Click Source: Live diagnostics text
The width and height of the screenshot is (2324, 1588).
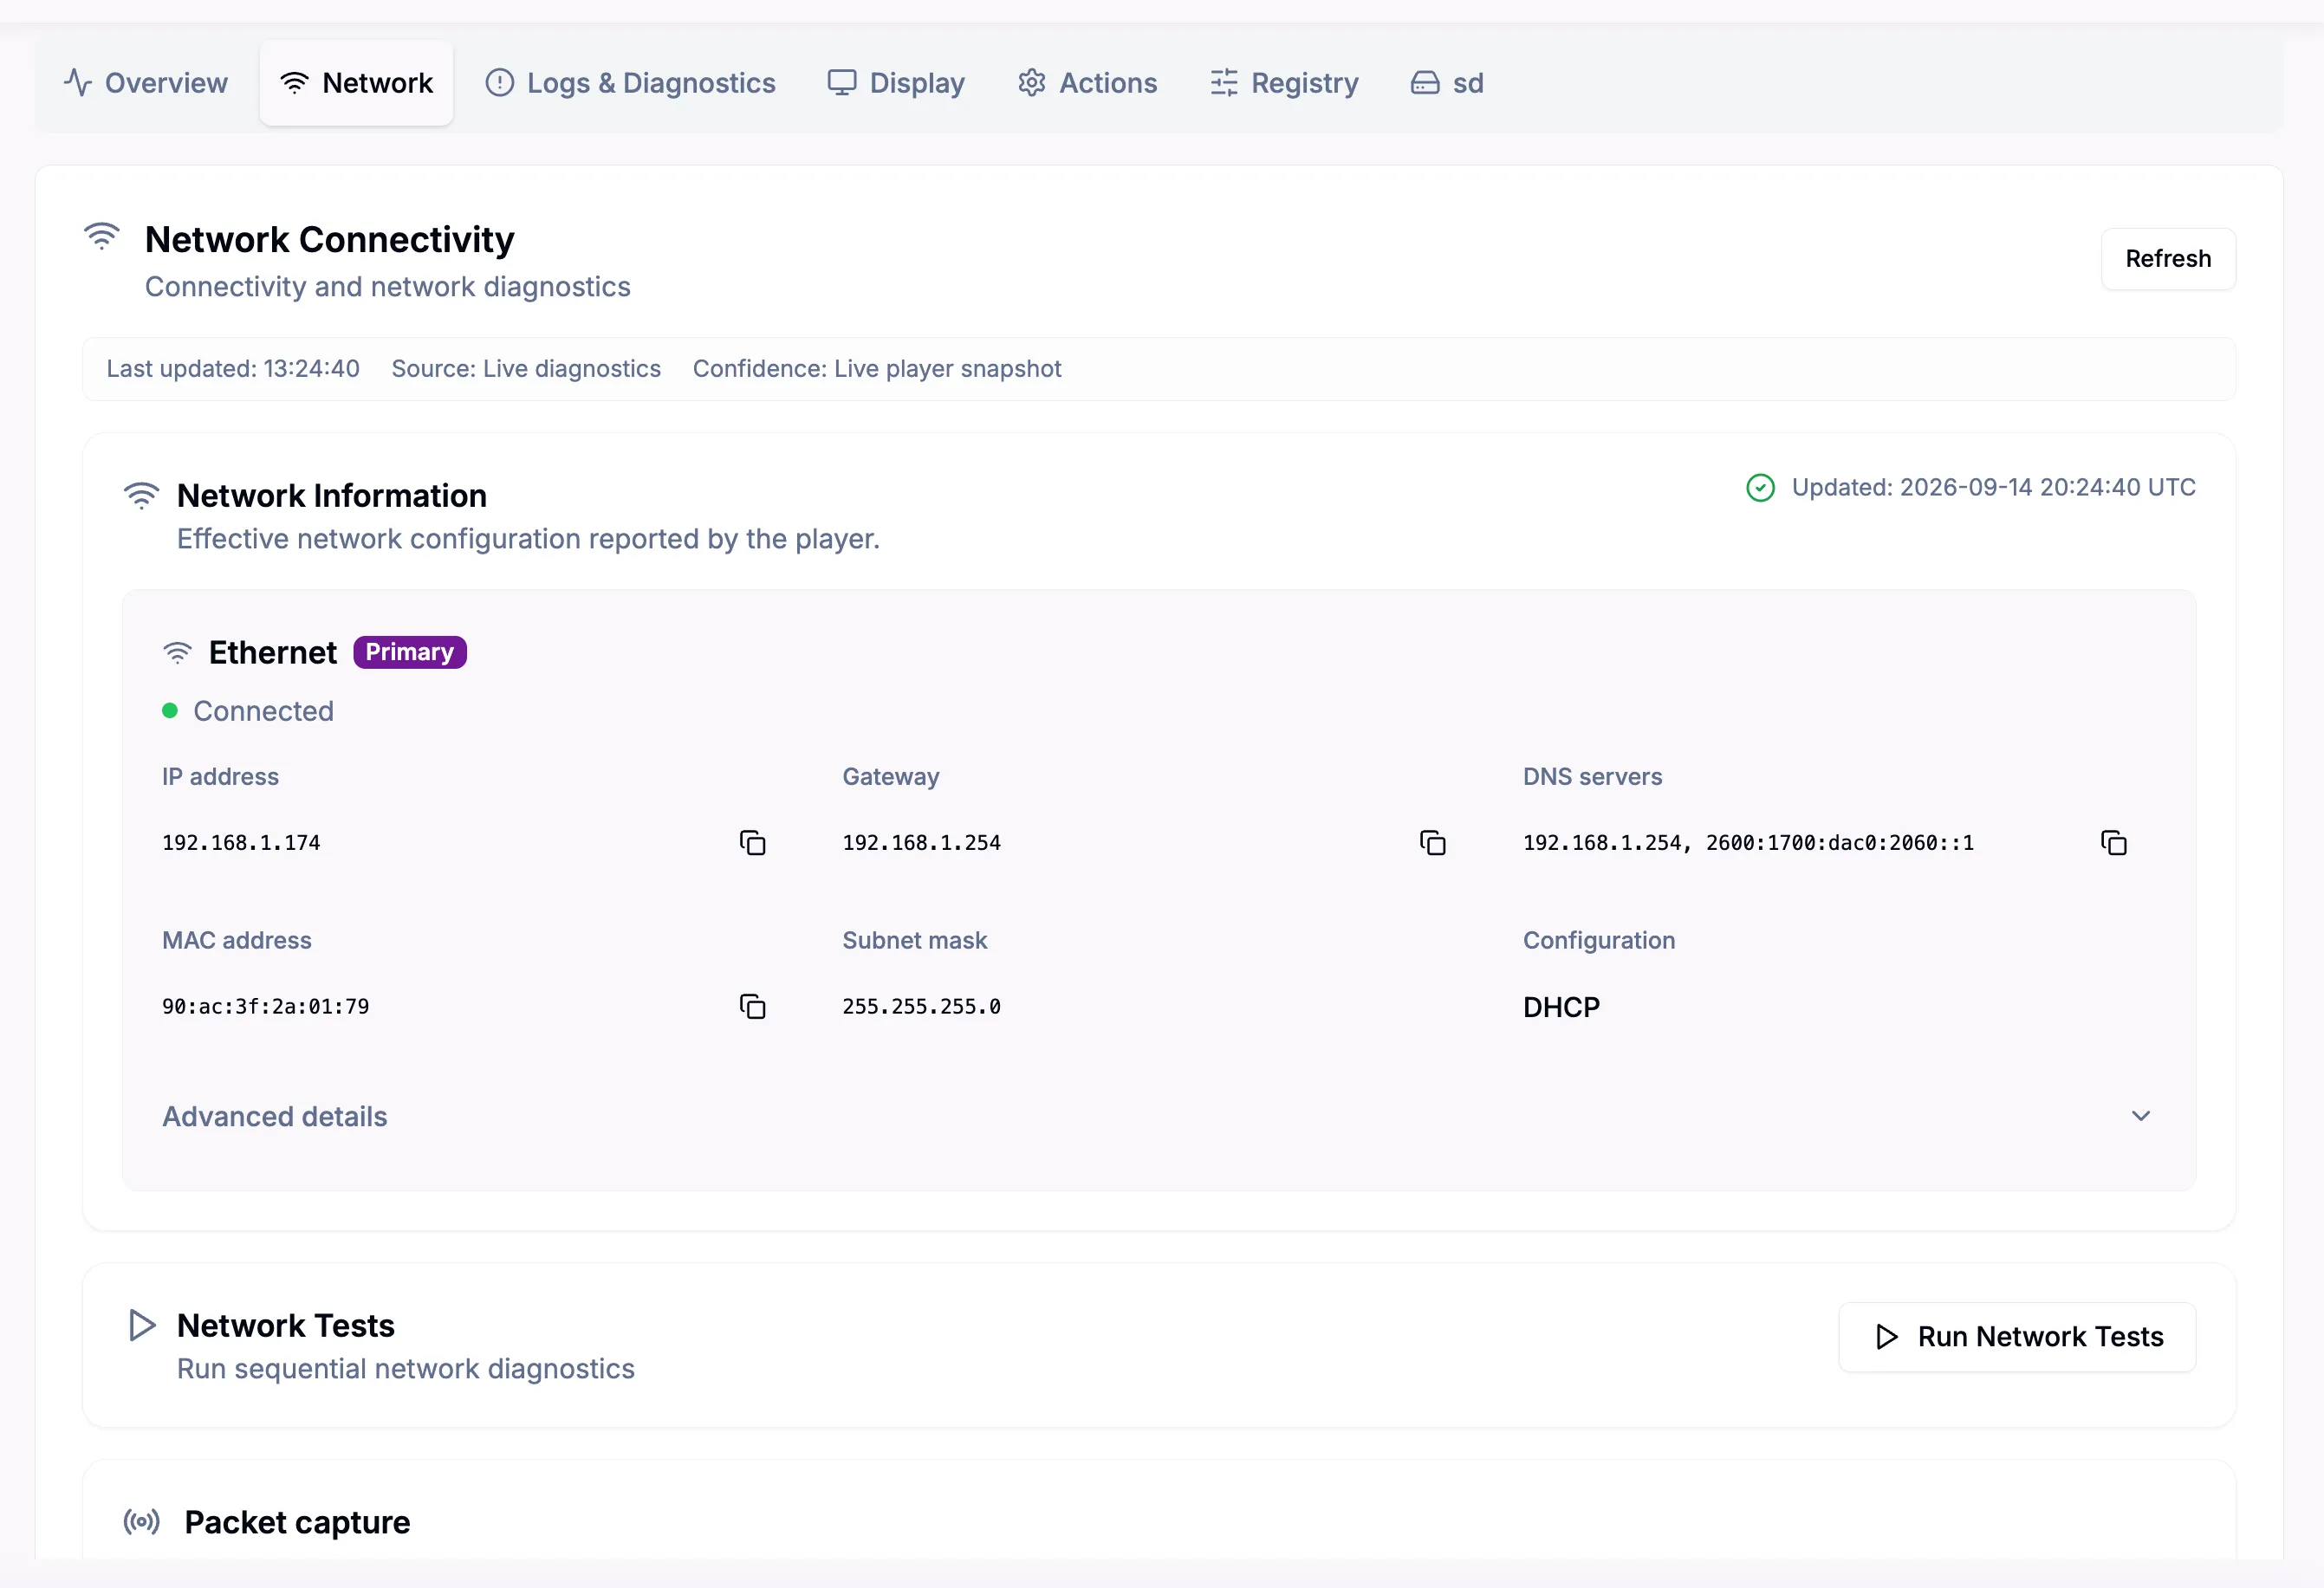coord(526,369)
